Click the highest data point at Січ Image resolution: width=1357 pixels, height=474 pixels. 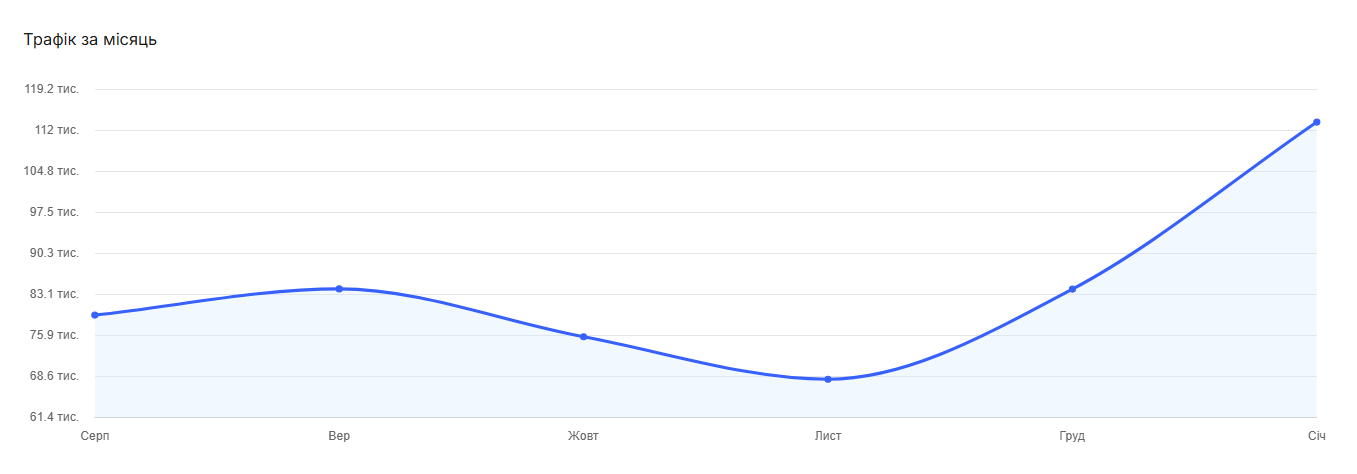pos(1316,122)
